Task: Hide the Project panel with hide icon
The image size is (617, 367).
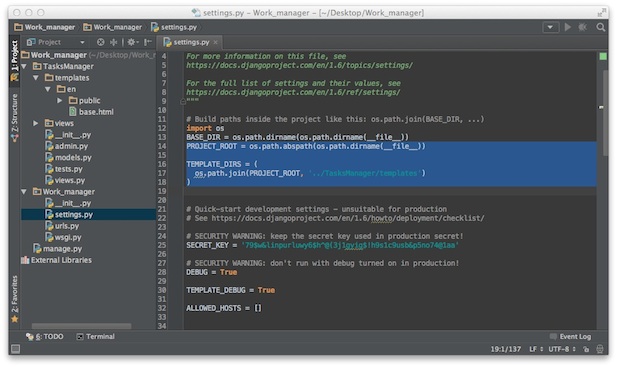Action: pos(148,42)
